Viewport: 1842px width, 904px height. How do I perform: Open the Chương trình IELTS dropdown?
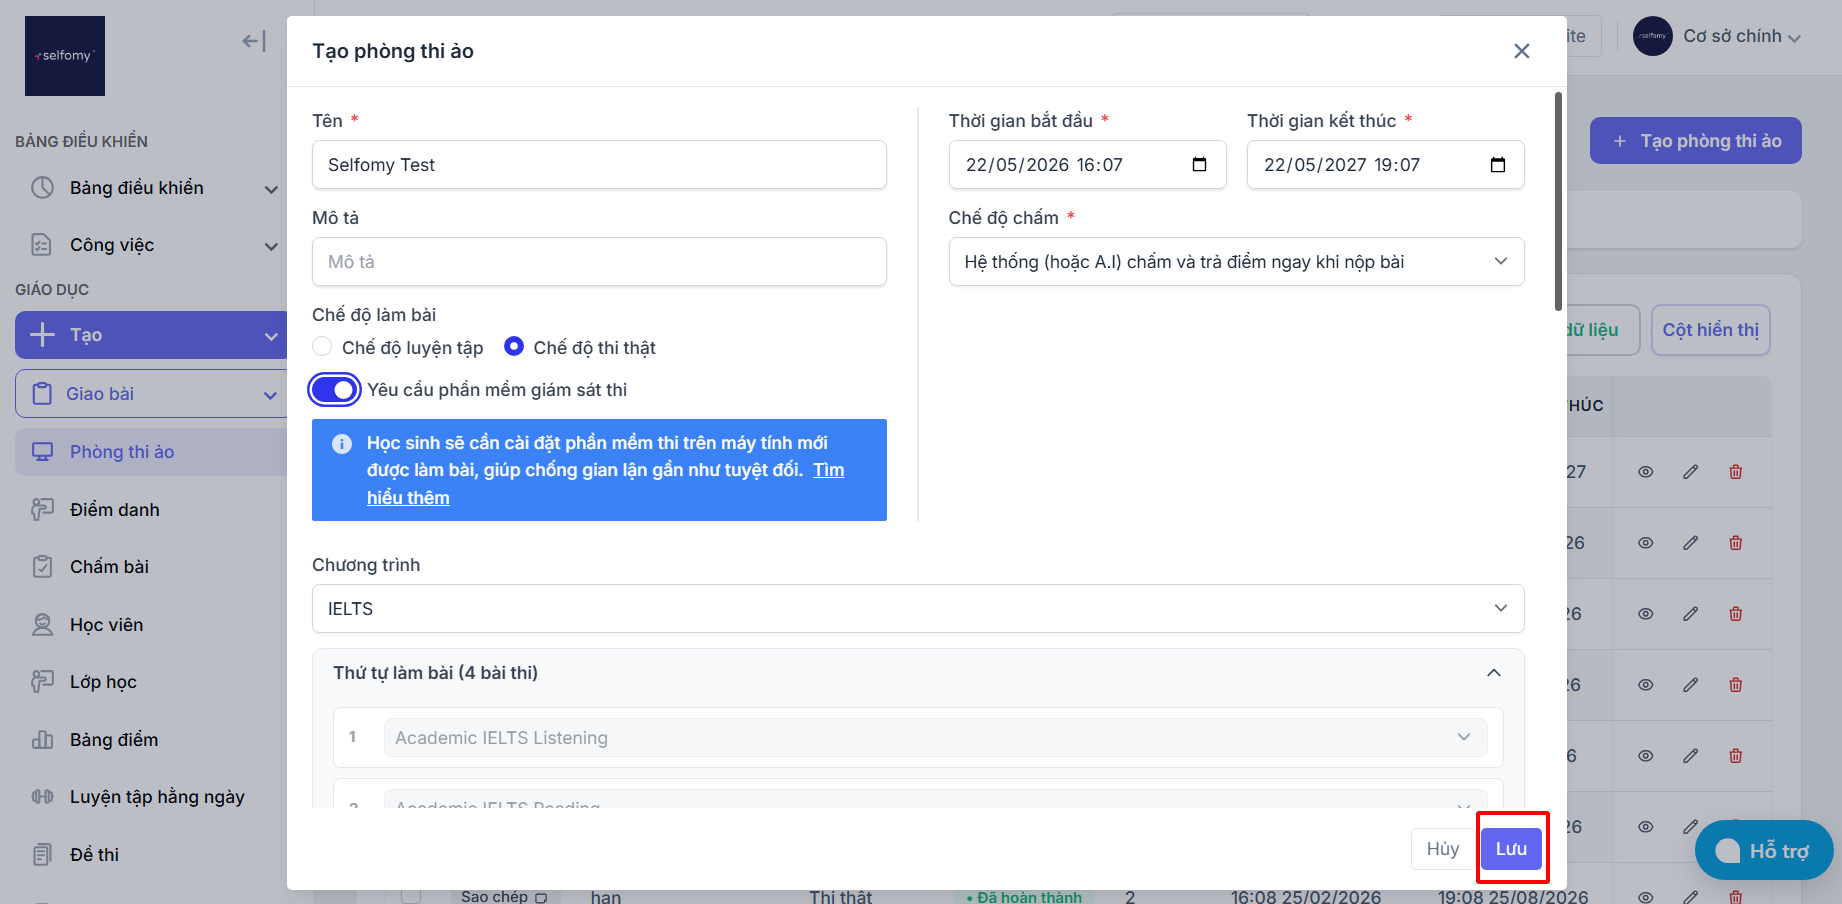(x=918, y=609)
